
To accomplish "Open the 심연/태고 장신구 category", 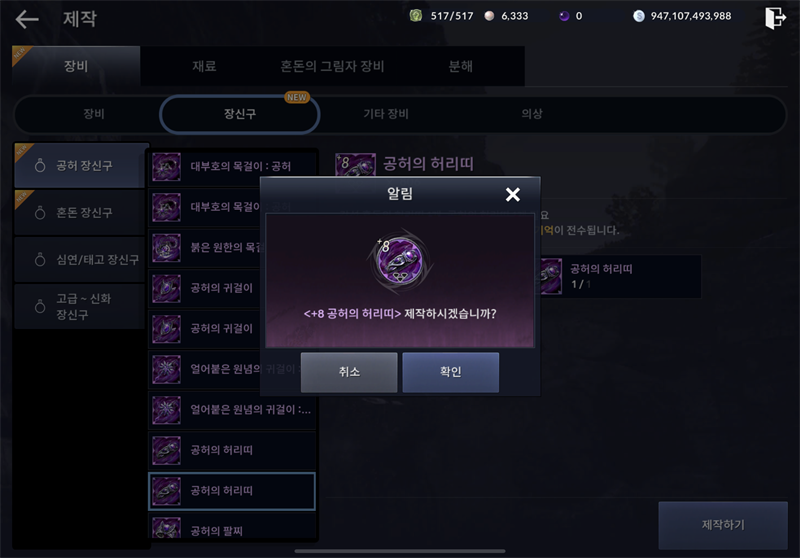I will coord(80,260).
